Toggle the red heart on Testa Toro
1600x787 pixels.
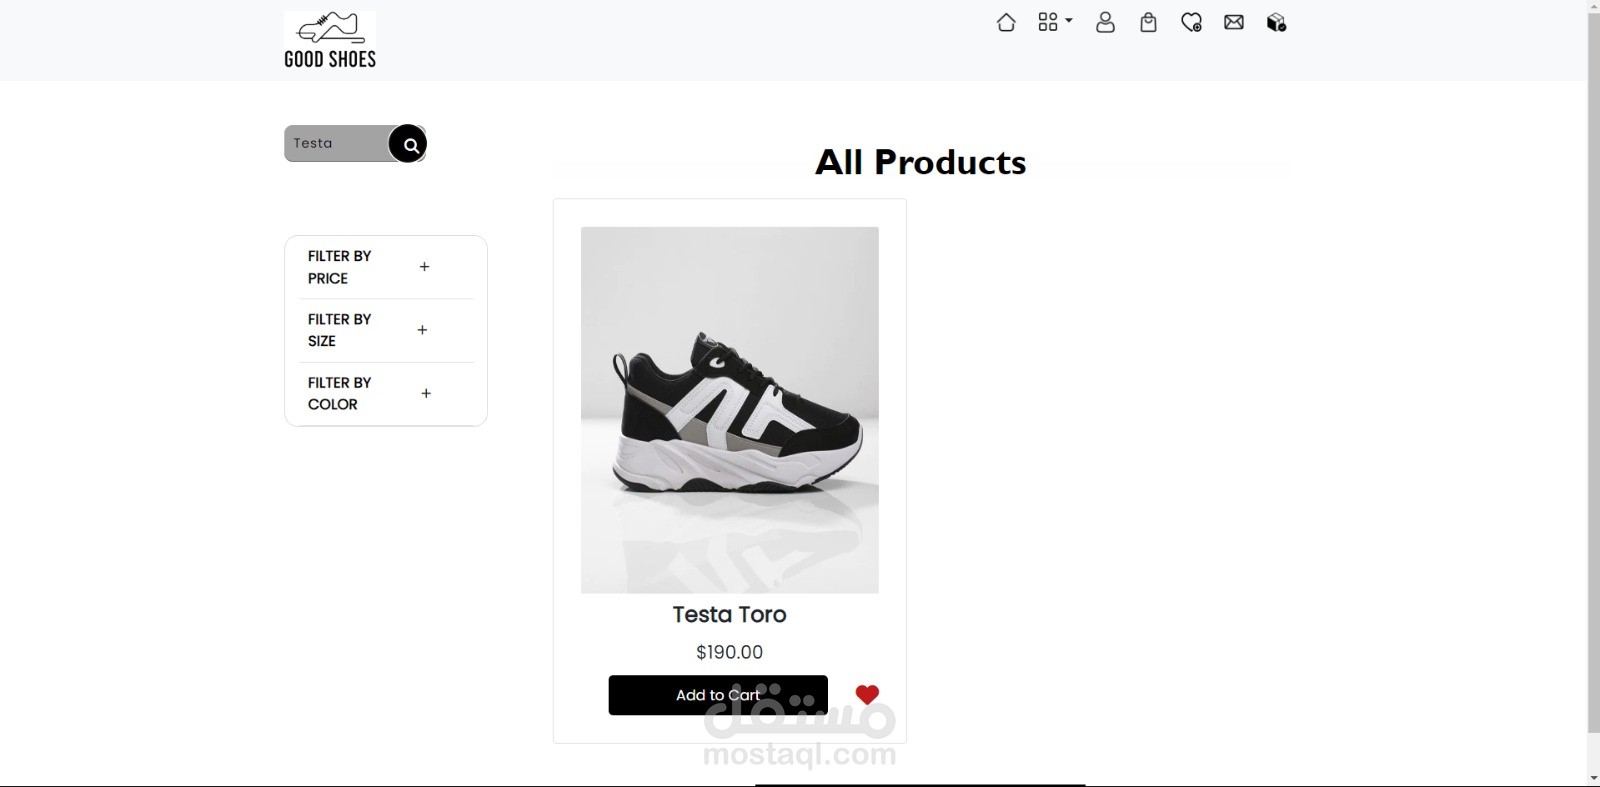pos(867,694)
